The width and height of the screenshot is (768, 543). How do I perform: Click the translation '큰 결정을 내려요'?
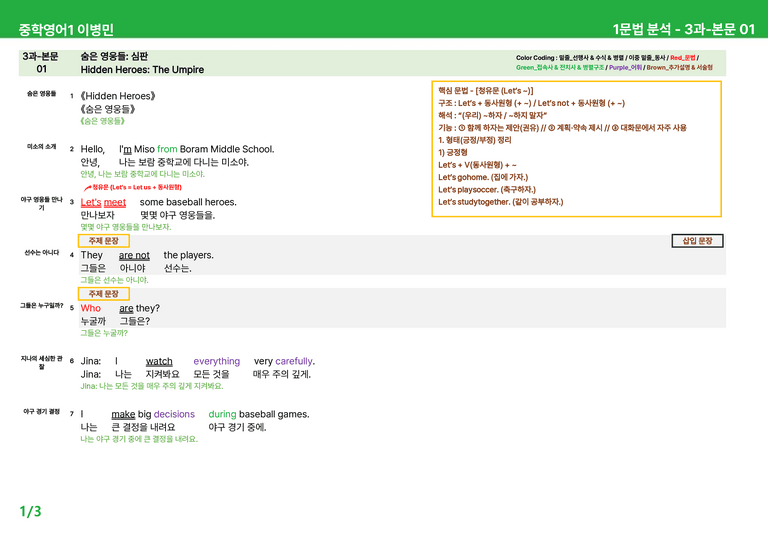click(144, 427)
